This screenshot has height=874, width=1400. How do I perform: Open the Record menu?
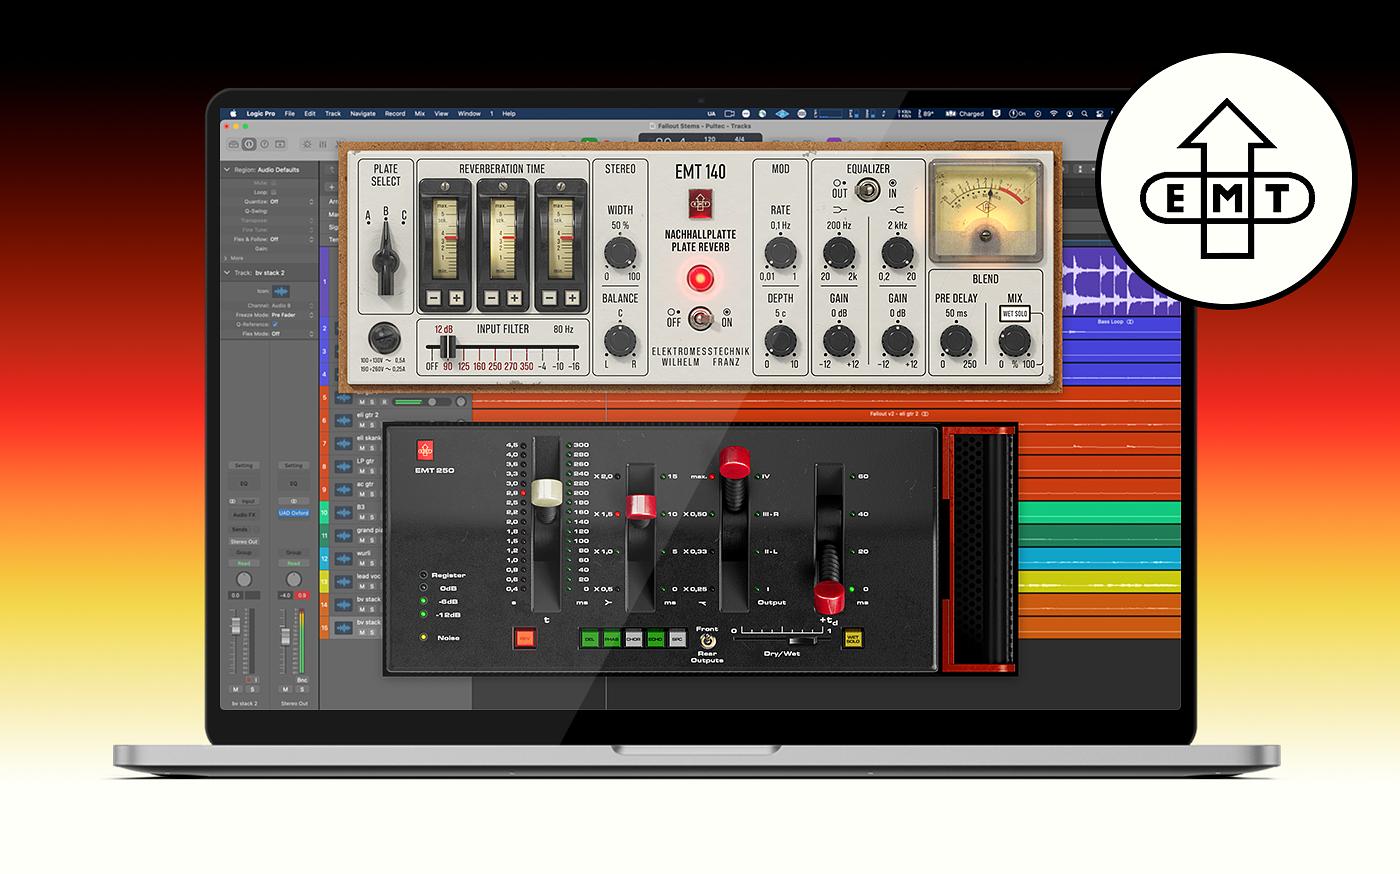[395, 114]
